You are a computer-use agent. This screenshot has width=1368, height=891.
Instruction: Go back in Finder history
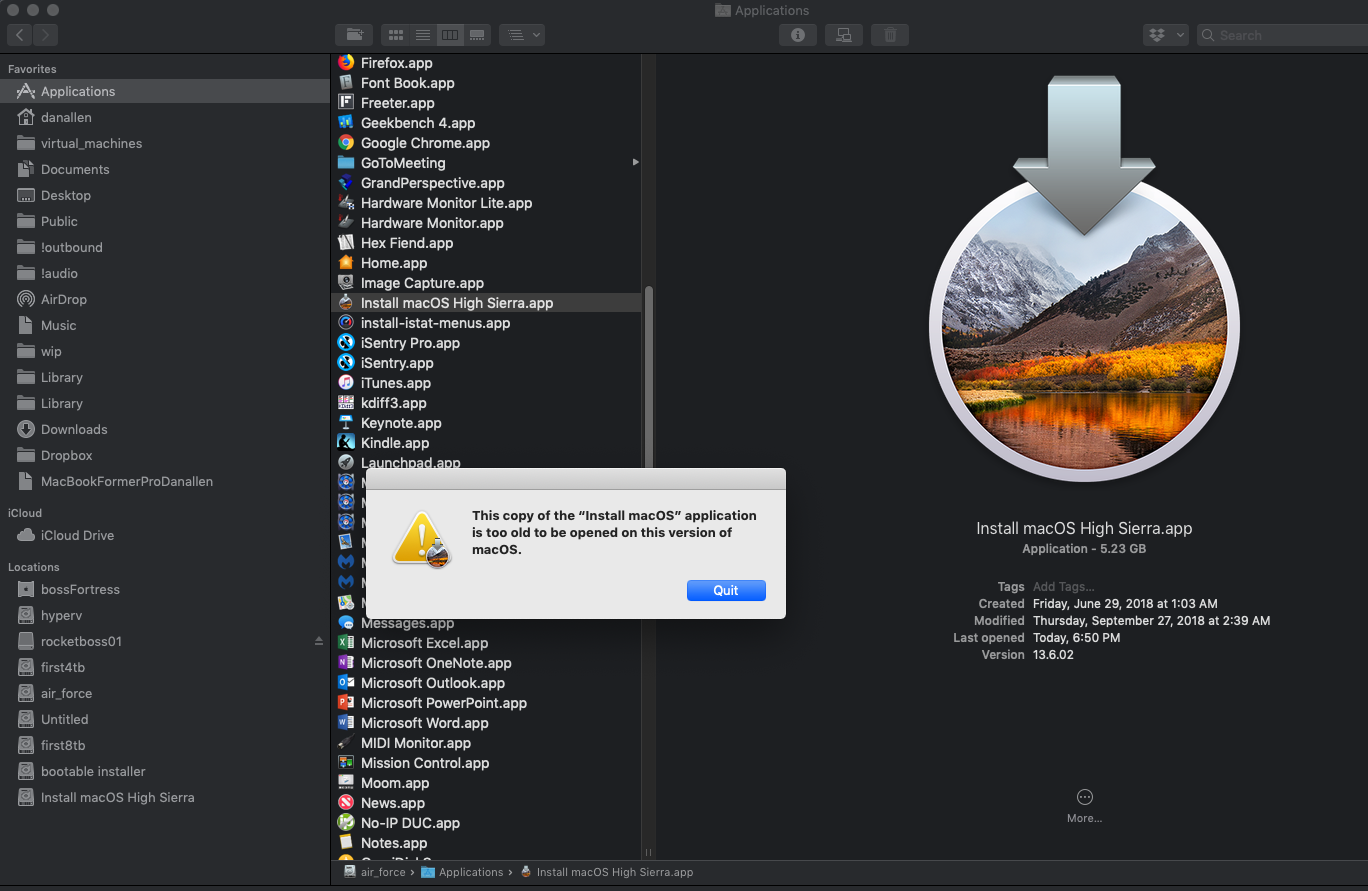[x=20, y=35]
